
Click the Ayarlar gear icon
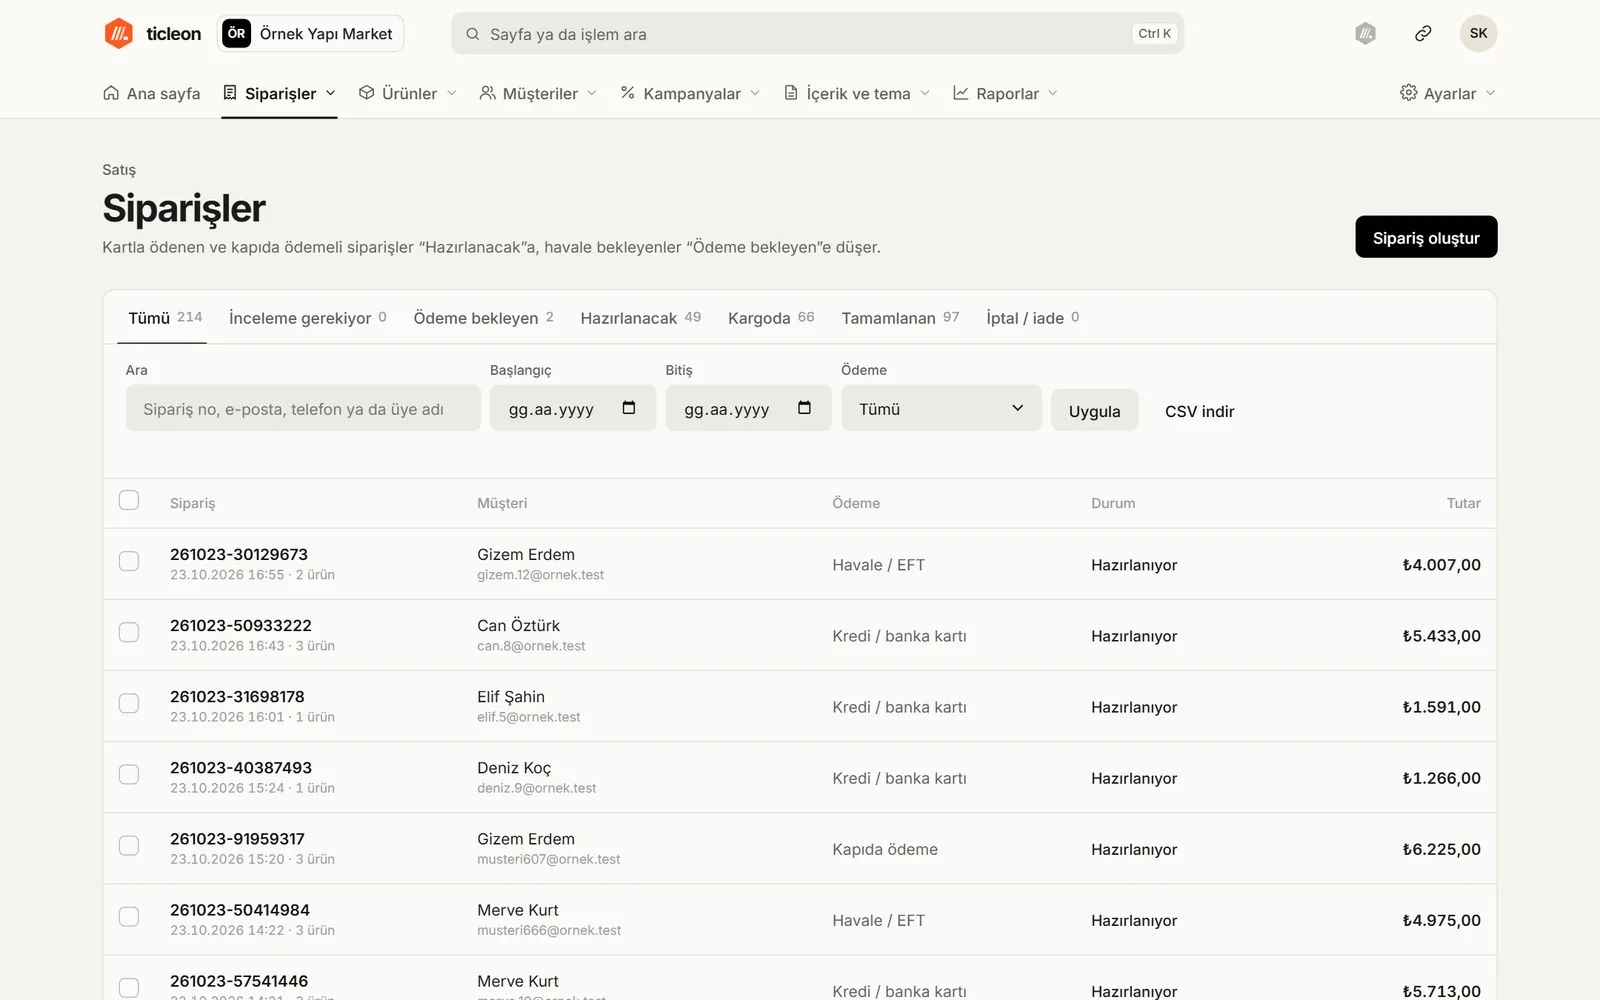(1408, 92)
